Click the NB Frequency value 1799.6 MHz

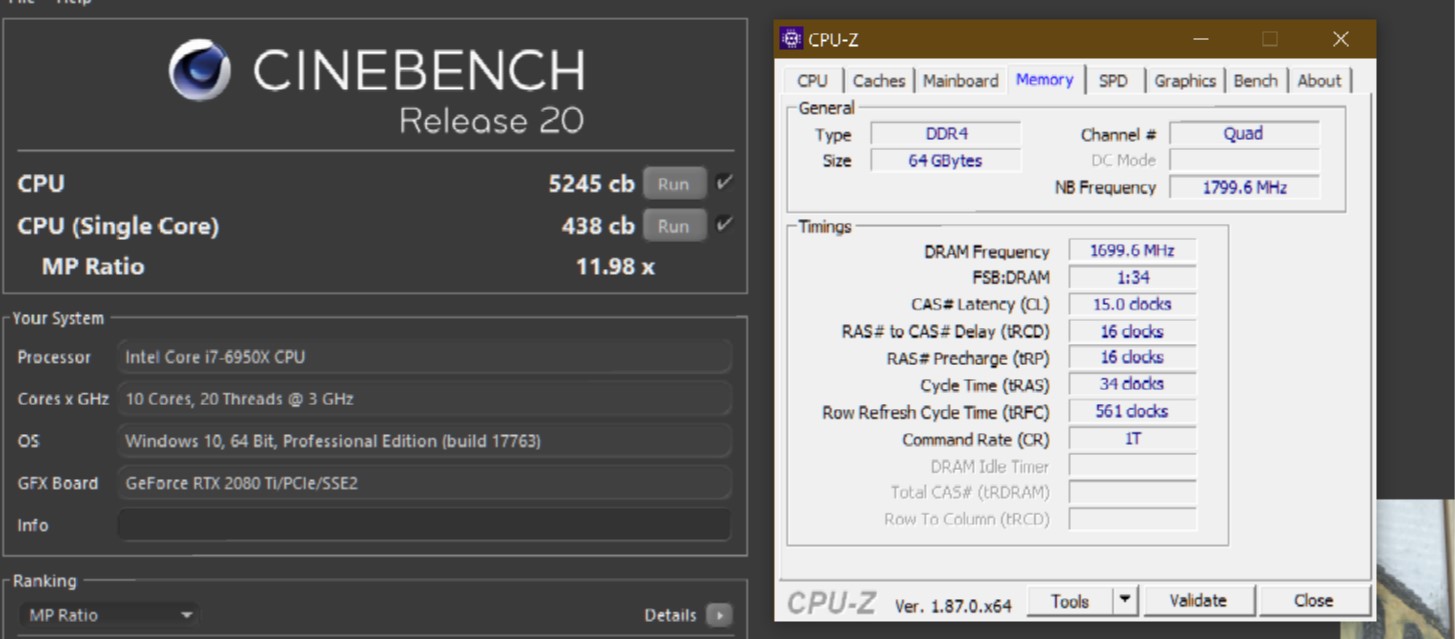tap(1244, 187)
